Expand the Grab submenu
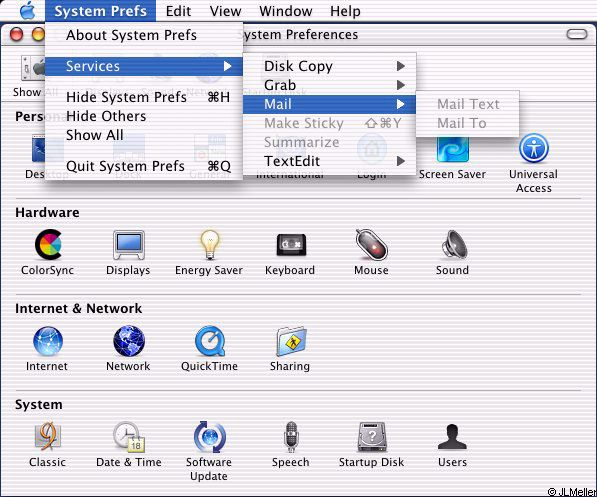The image size is (597, 497). pyautogui.click(x=329, y=85)
